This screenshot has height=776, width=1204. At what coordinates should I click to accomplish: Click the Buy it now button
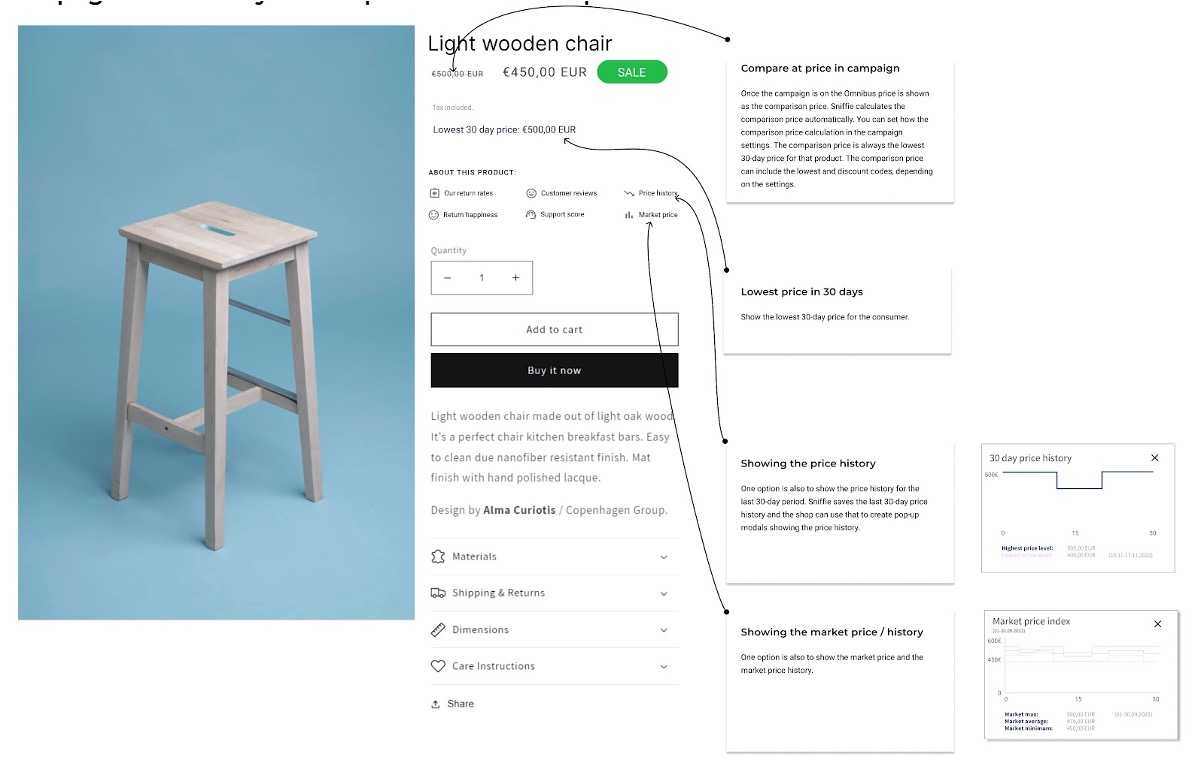554,370
